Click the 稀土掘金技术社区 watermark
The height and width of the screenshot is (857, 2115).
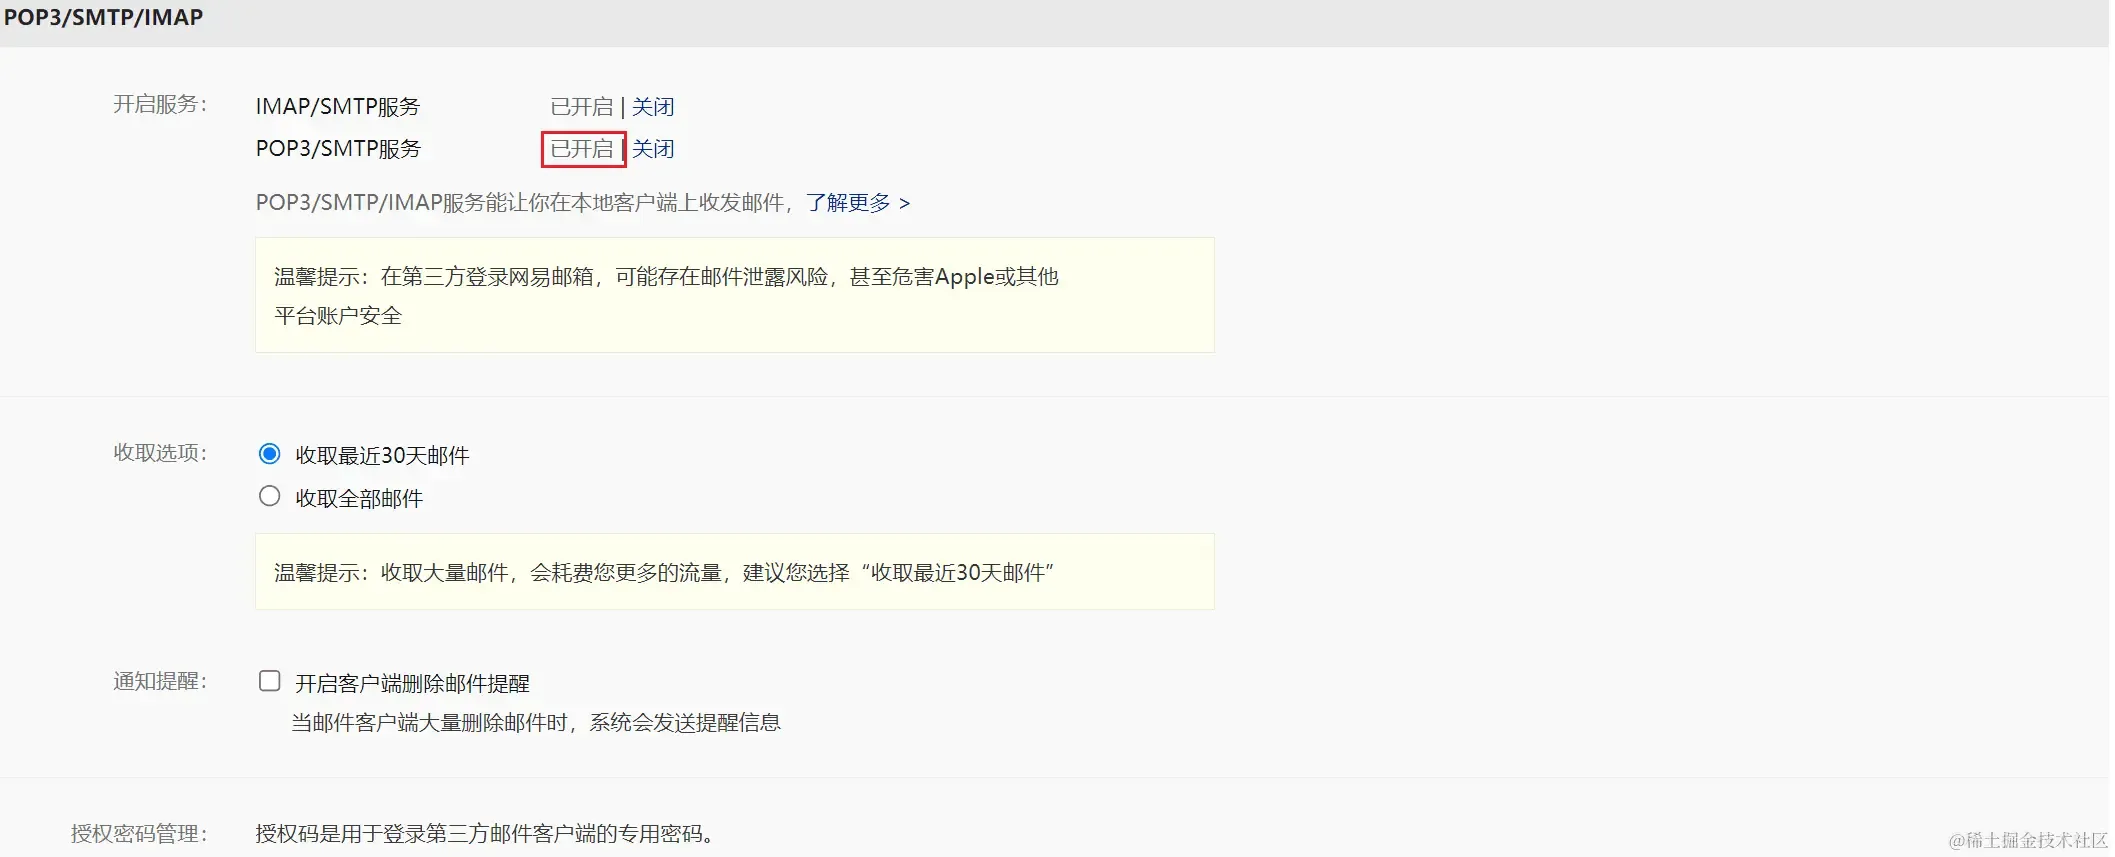[x=2028, y=840]
